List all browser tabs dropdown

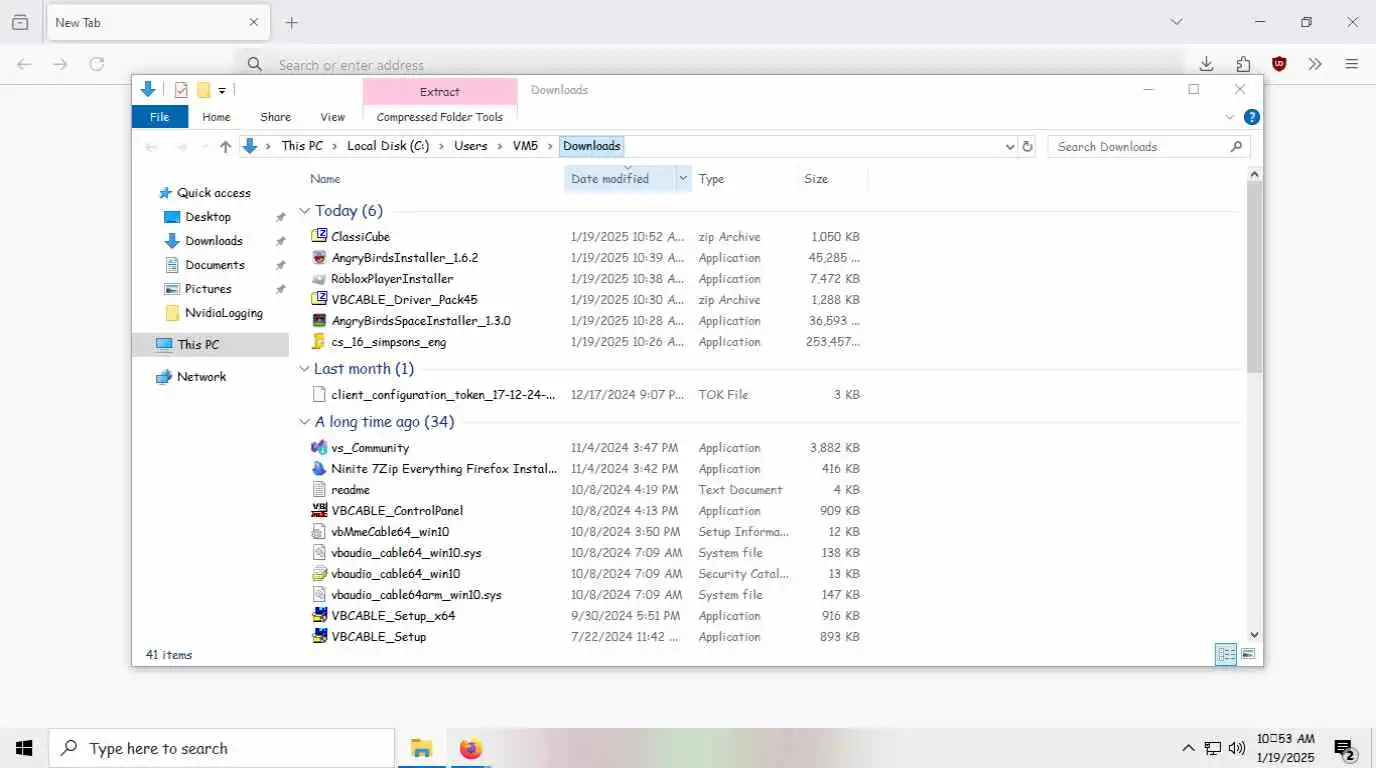(1177, 22)
